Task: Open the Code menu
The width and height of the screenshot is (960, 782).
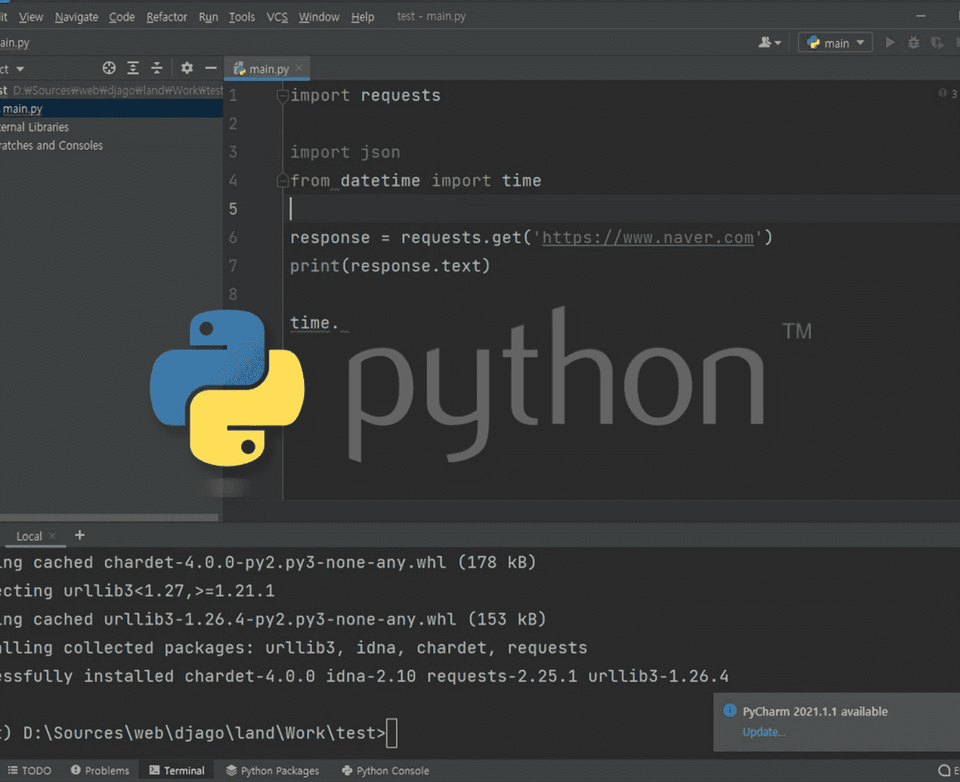Action: [122, 17]
